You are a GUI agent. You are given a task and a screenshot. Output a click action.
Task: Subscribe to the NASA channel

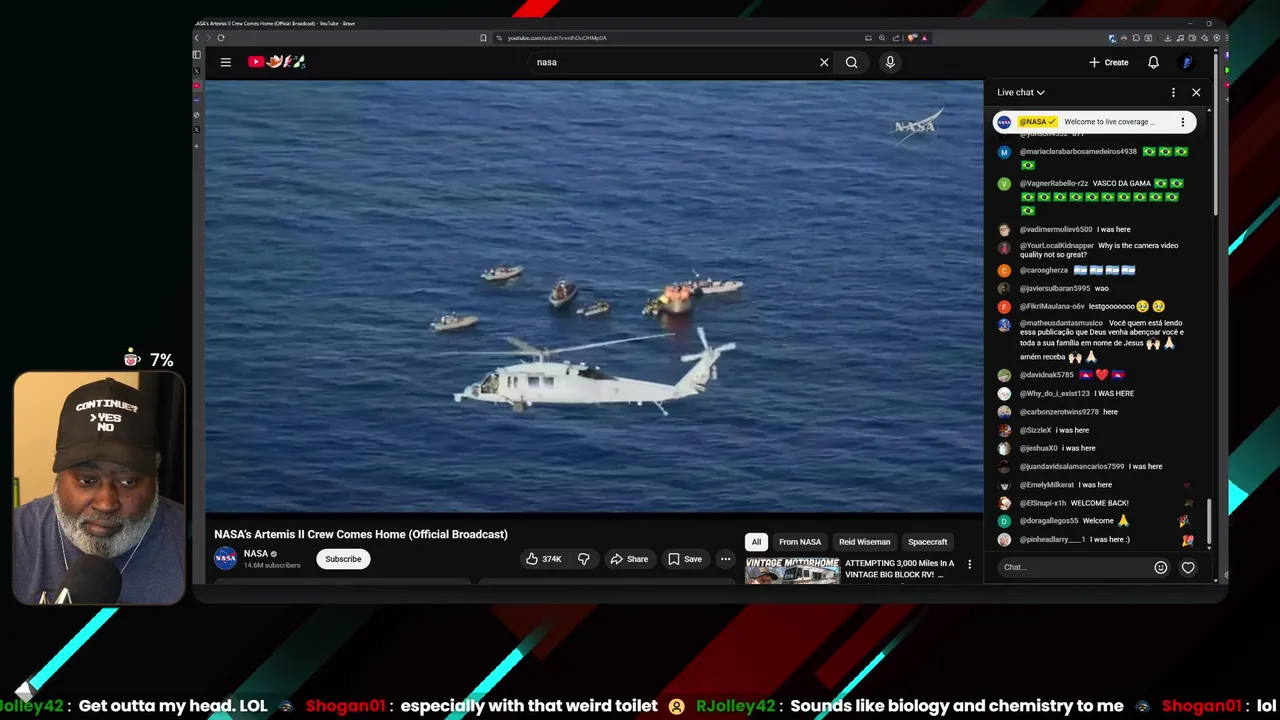coord(343,559)
